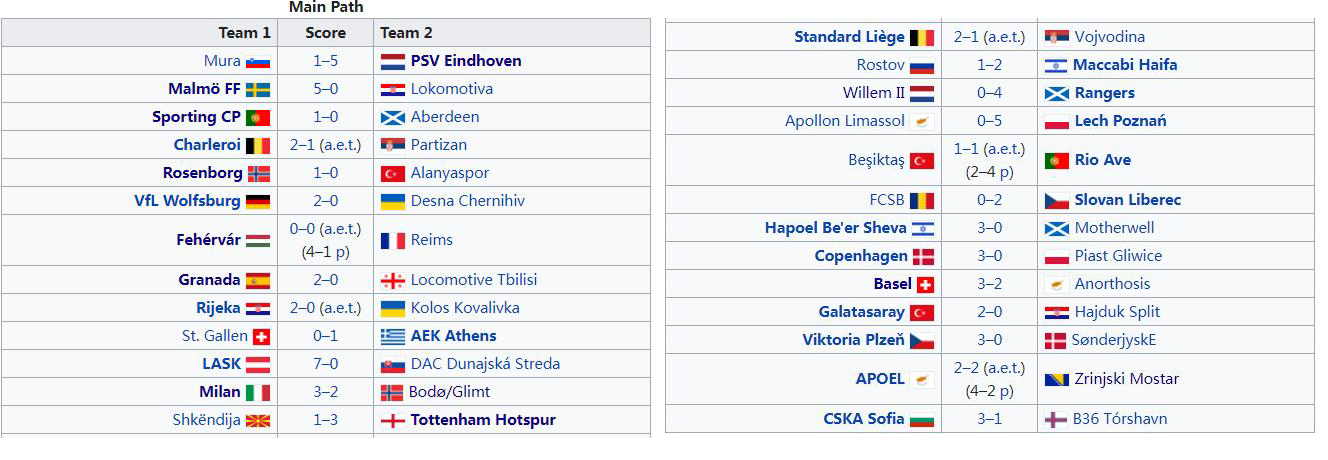Click the Israel flag beside Maccabi Haifa
Screen dimensions: 1328x460
coord(1056,65)
